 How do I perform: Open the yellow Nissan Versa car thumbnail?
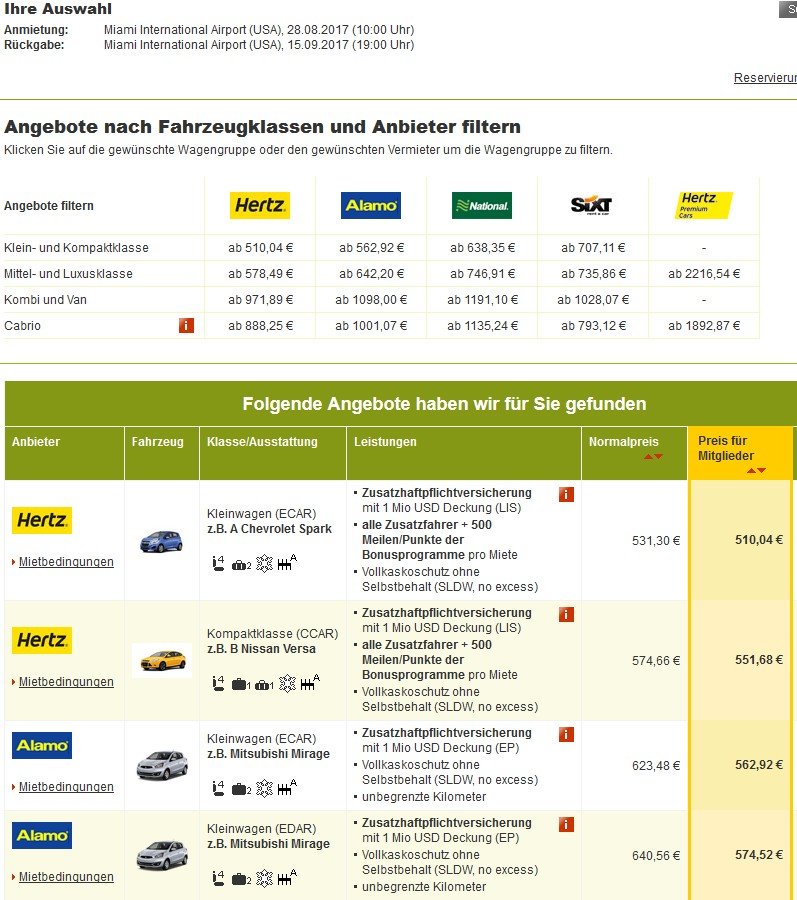(x=162, y=660)
